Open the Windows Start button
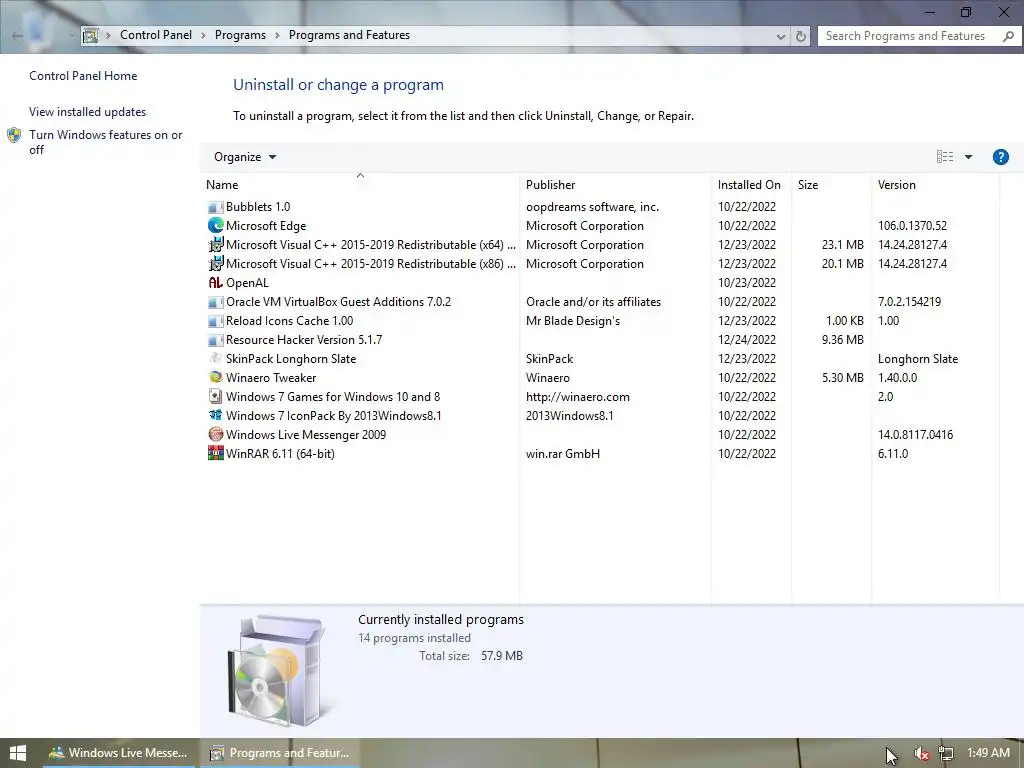 pos(18,753)
